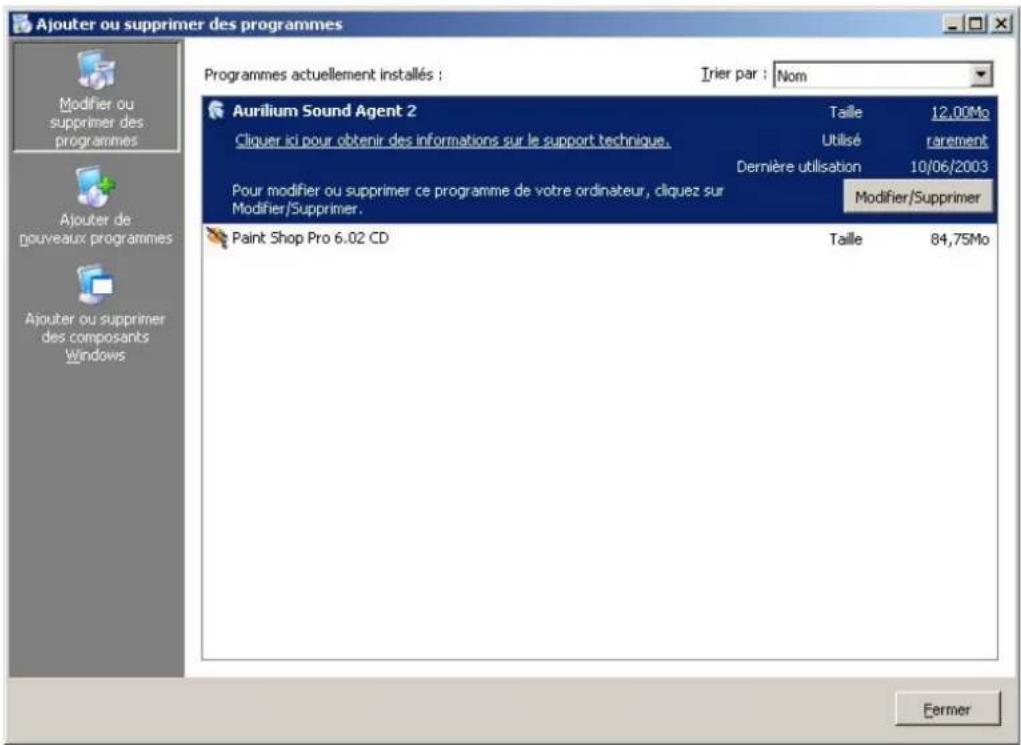Screen dimensions: 1021x745
Task: Click the 12,00Mo size link
Action: (960, 113)
